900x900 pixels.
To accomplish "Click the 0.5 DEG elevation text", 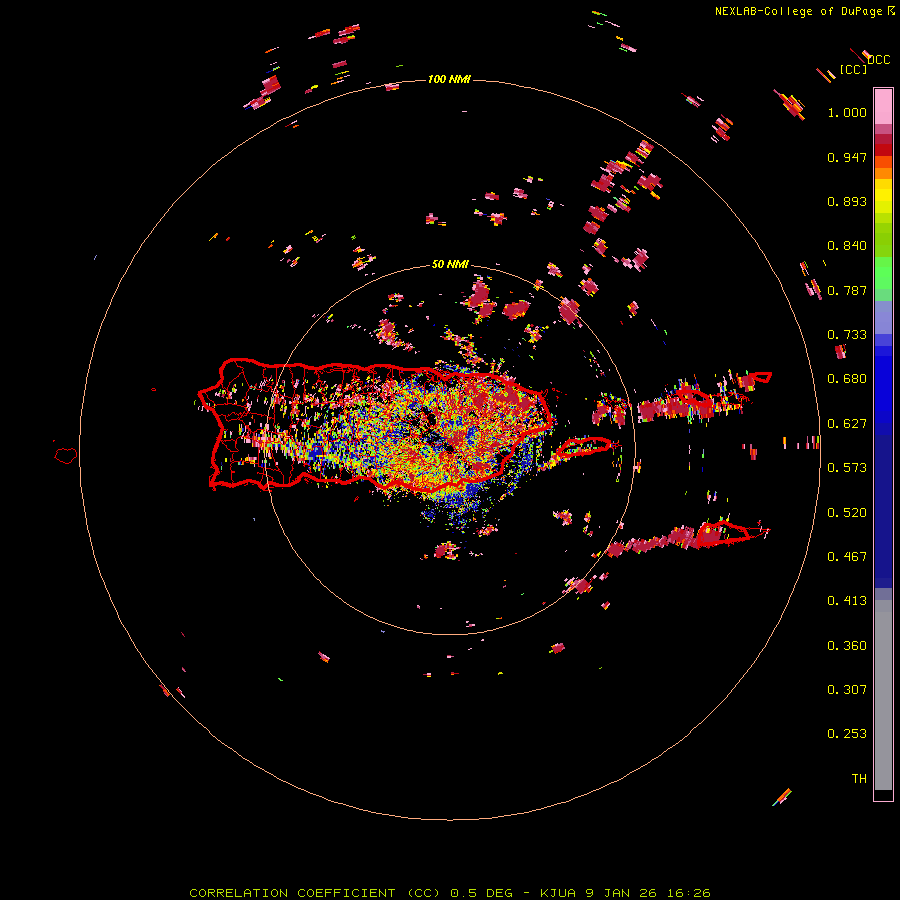I will [481, 893].
